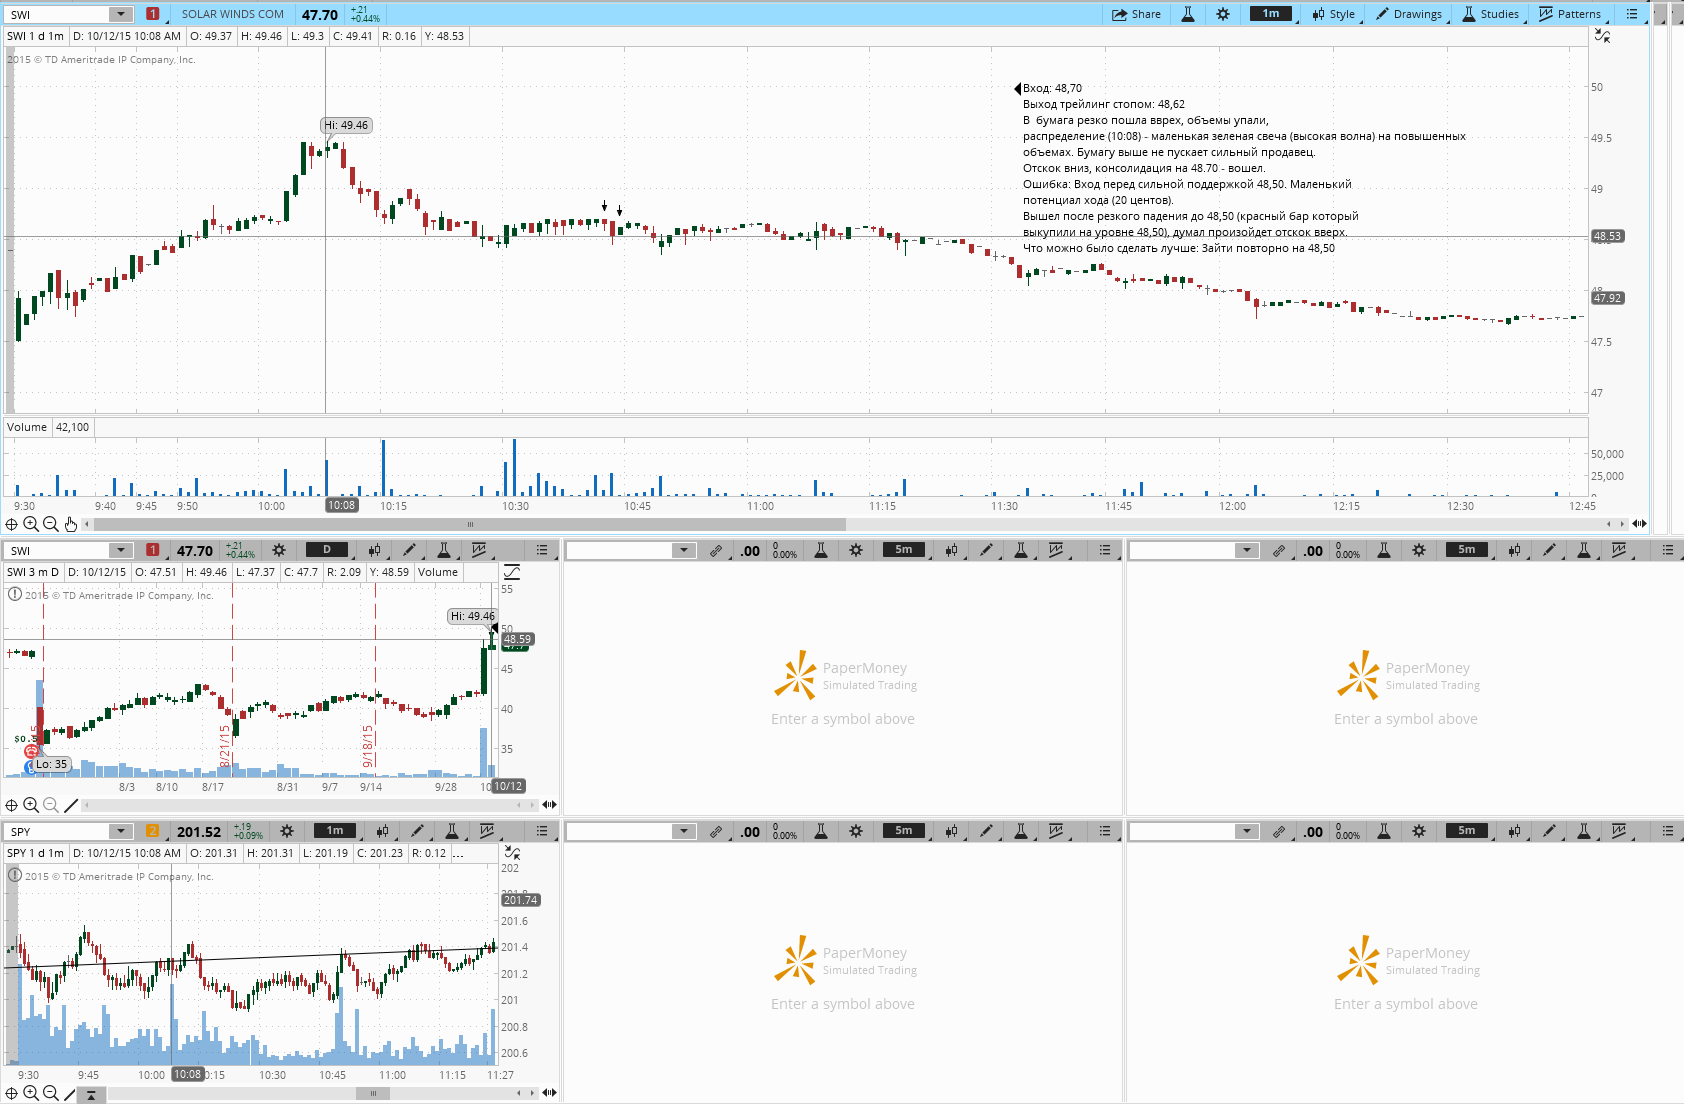The width and height of the screenshot is (1684, 1104).
Task: Click the Volume label on the daily SWI chart header
Action: coord(438,572)
